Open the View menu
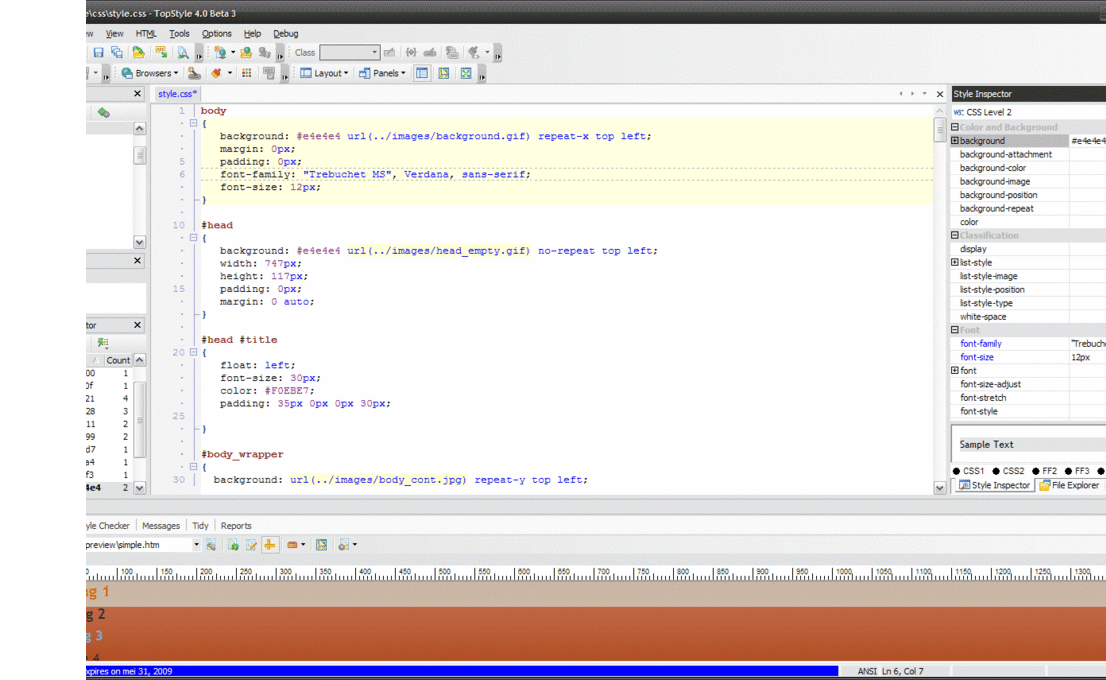This screenshot has height=680, width=1106. (114, 33)
